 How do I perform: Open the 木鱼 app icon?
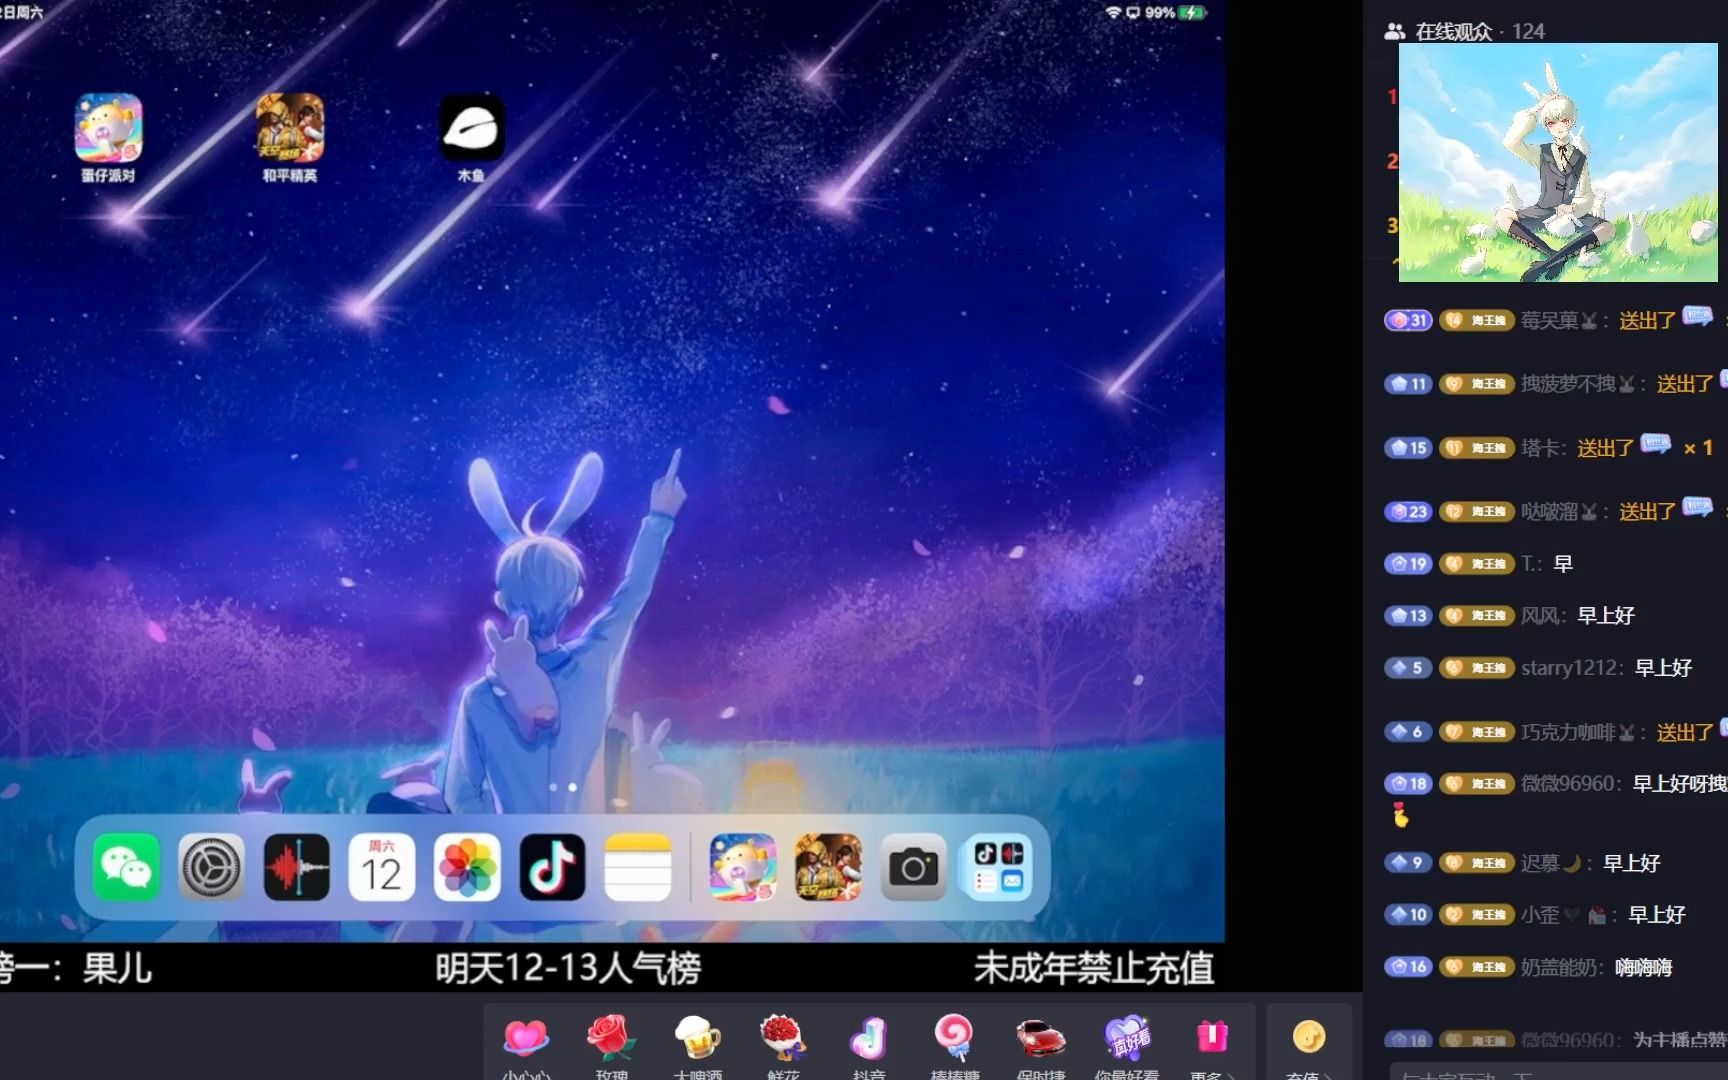point(472,128)
